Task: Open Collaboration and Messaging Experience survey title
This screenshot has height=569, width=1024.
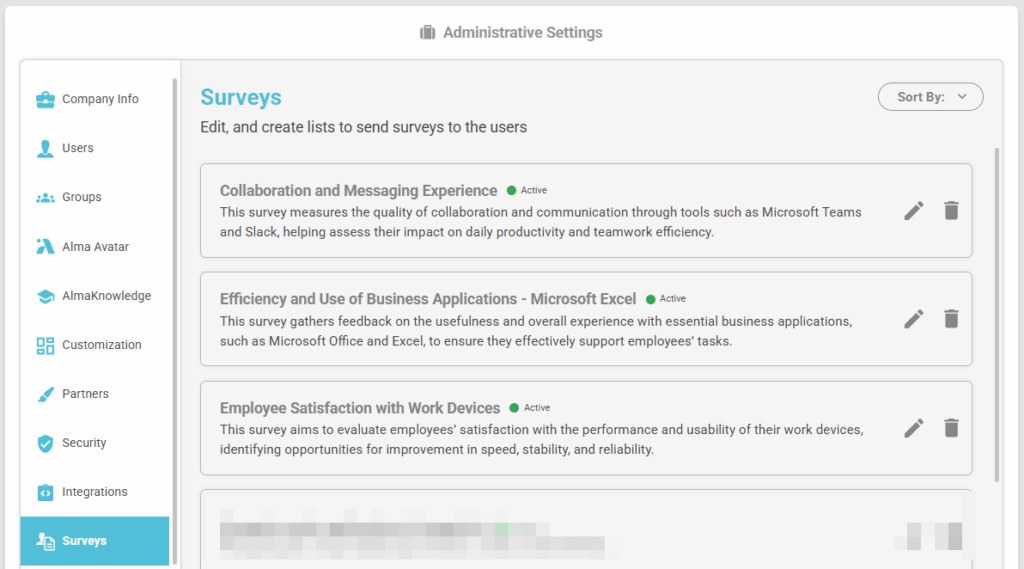Action: [358, 190]
